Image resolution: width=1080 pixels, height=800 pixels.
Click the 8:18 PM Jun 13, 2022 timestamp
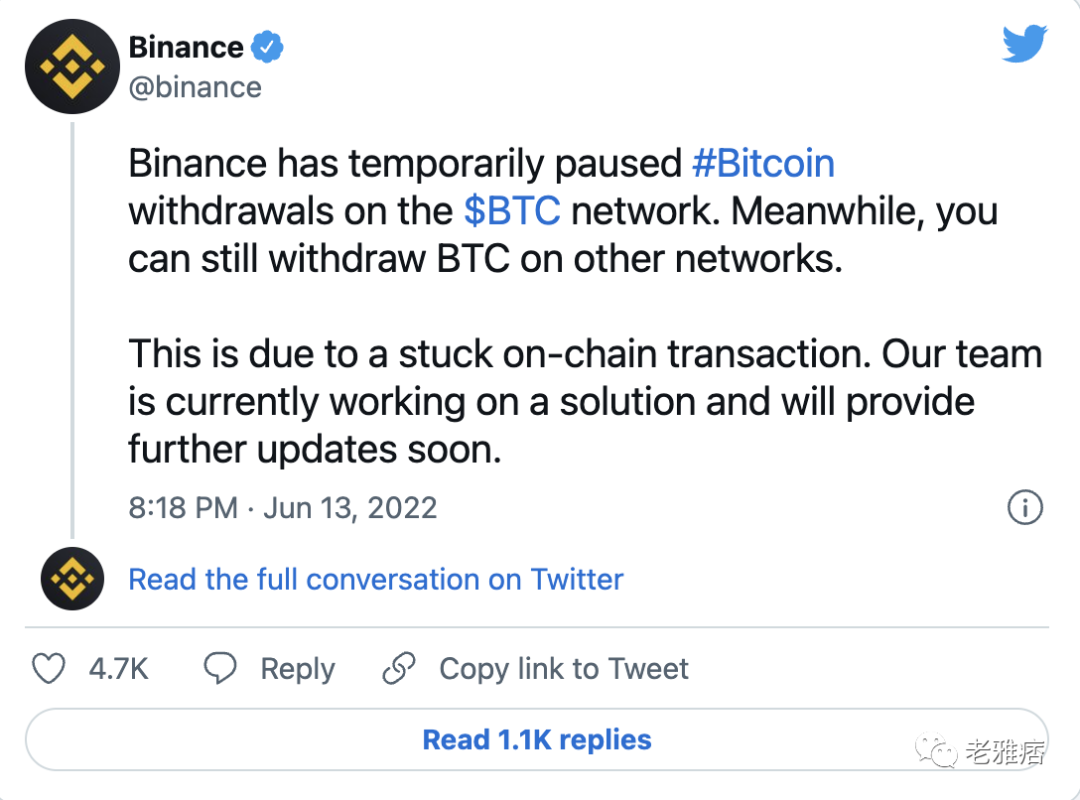(x=283, y=508)
